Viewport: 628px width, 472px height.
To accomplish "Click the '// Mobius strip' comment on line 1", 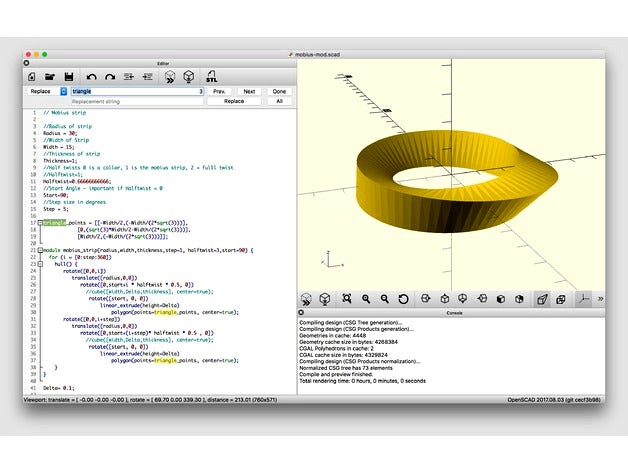I will point(64,113).
